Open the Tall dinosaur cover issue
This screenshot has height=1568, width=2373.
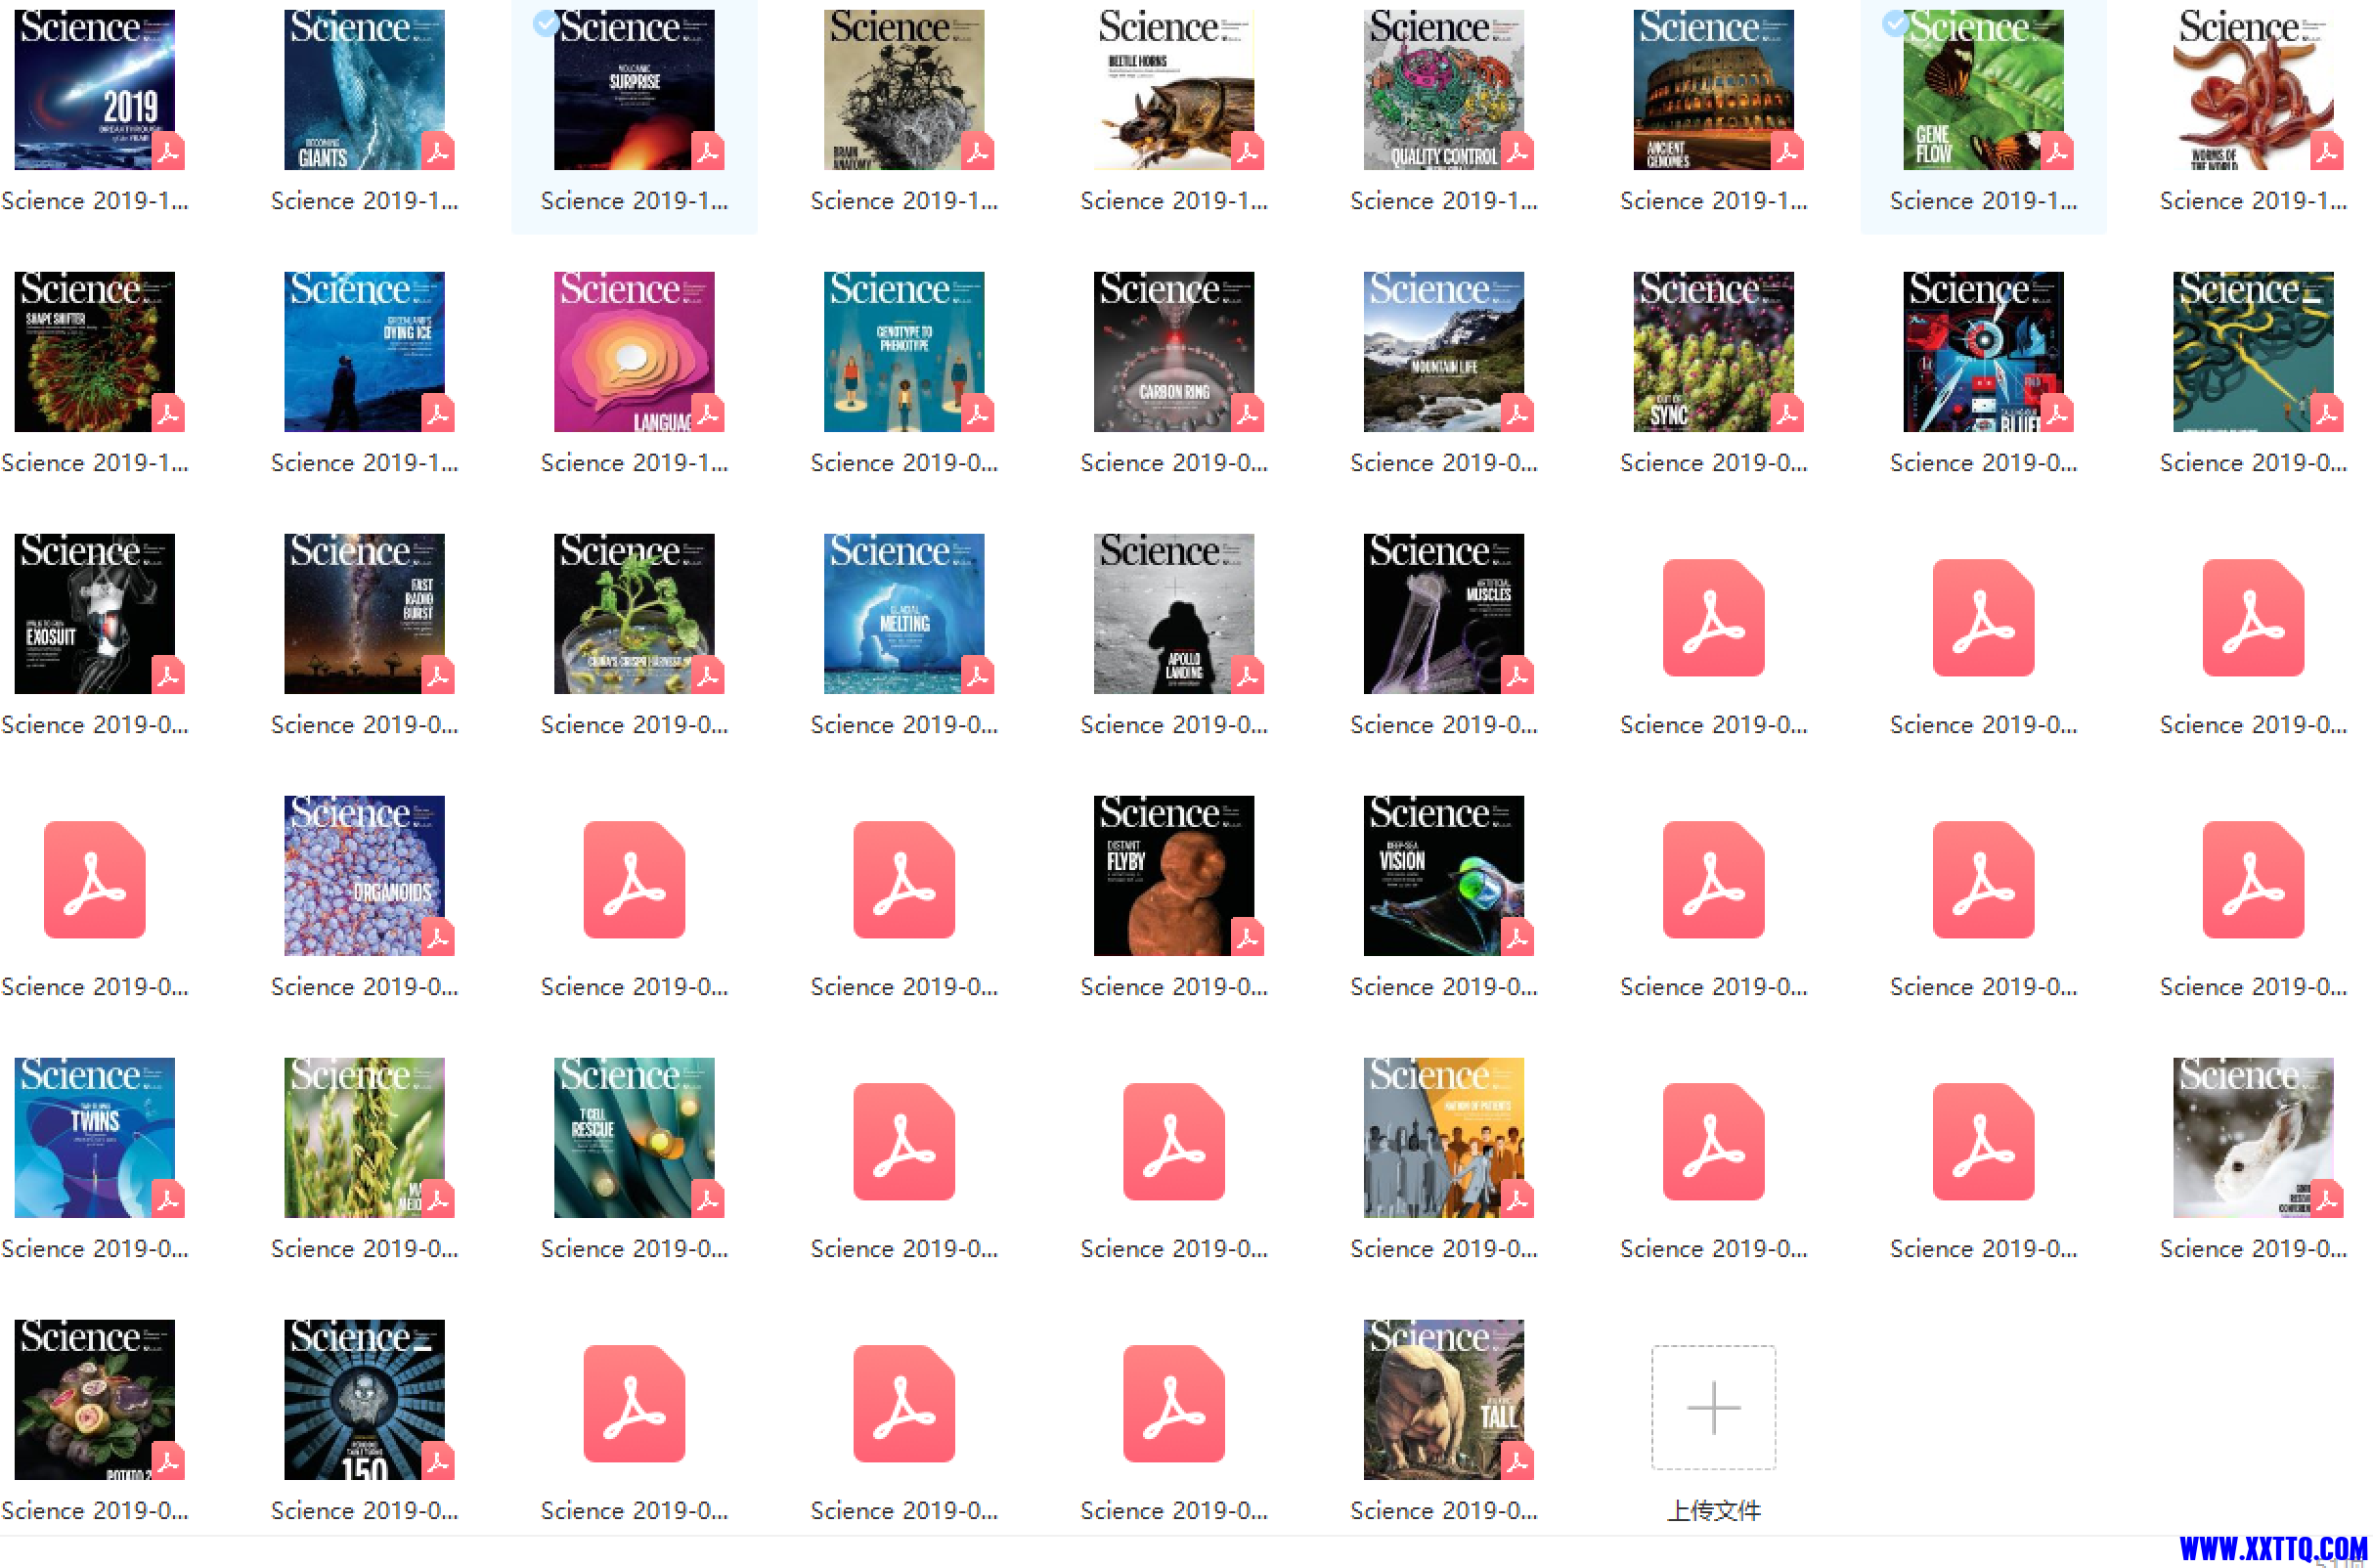pos(1443,1400)
